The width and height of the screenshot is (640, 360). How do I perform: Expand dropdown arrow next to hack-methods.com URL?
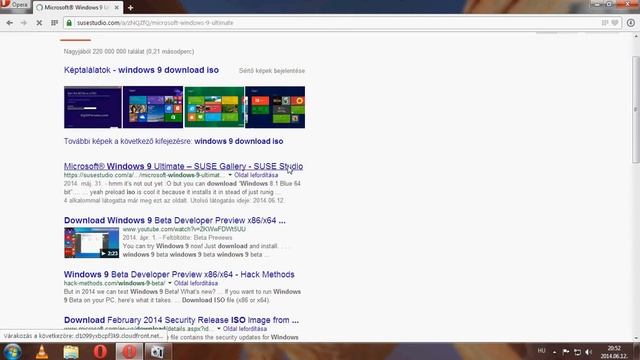point(170,283)
